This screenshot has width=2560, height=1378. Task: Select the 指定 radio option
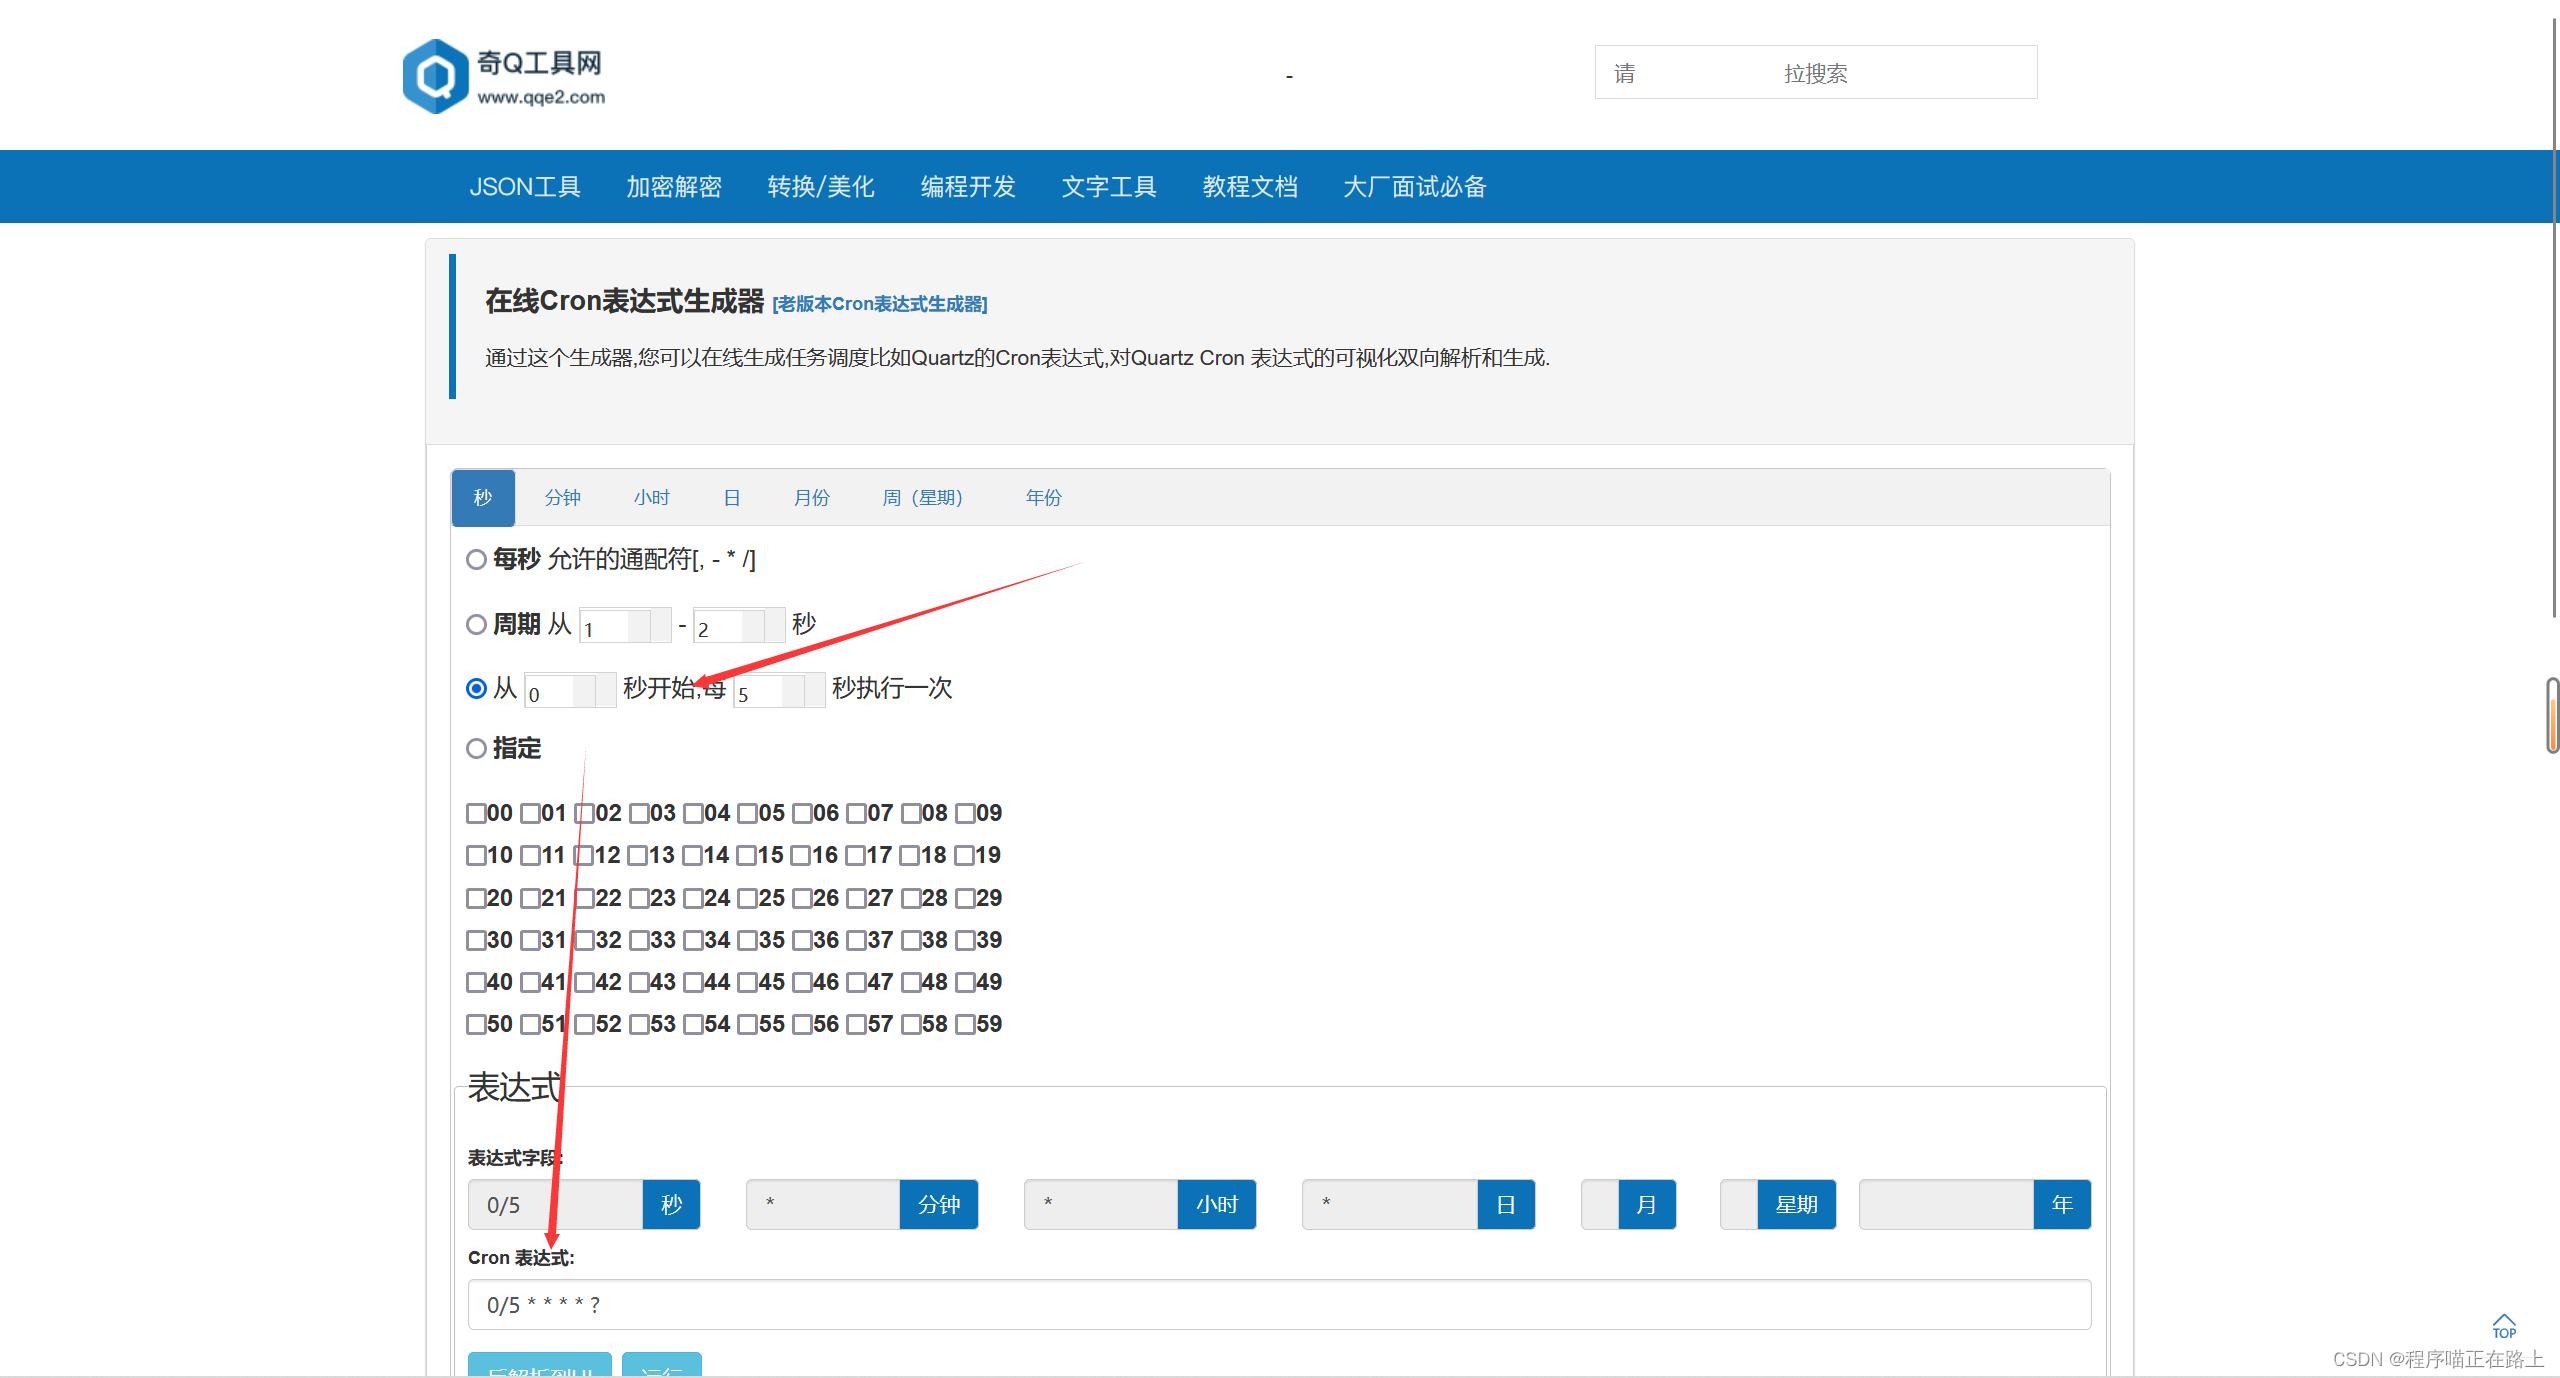(x=476, y=748)
